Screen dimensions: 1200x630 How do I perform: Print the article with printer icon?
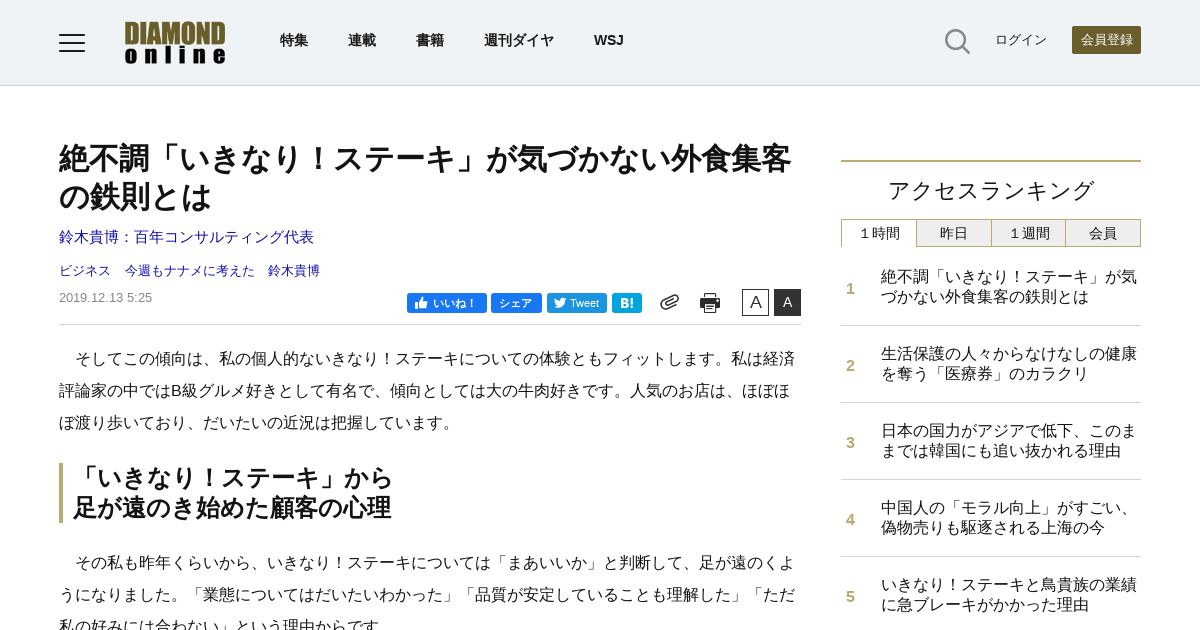tap(710, 303)
